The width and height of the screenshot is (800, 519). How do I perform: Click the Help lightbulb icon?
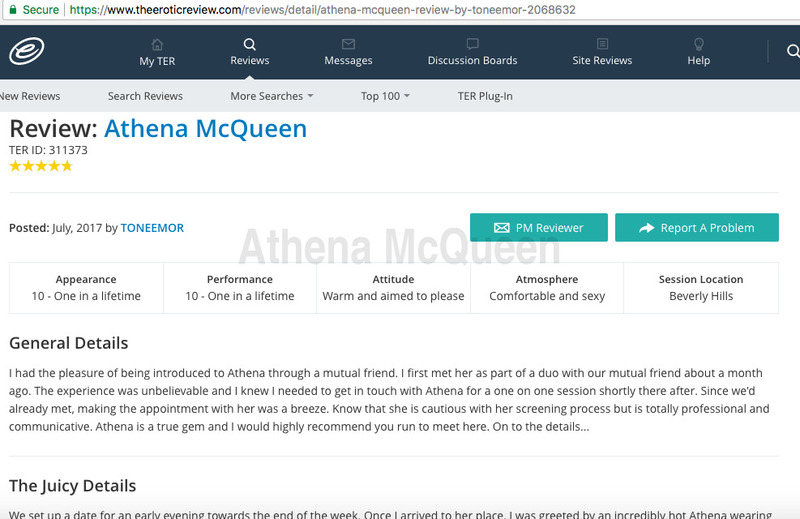(698, 44)
